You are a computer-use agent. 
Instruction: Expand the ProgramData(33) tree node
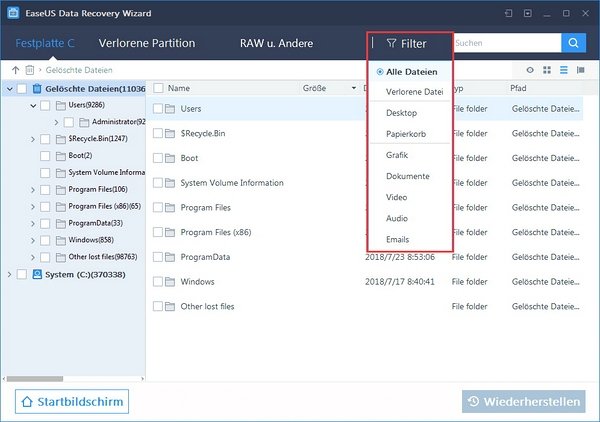(33, 223)
